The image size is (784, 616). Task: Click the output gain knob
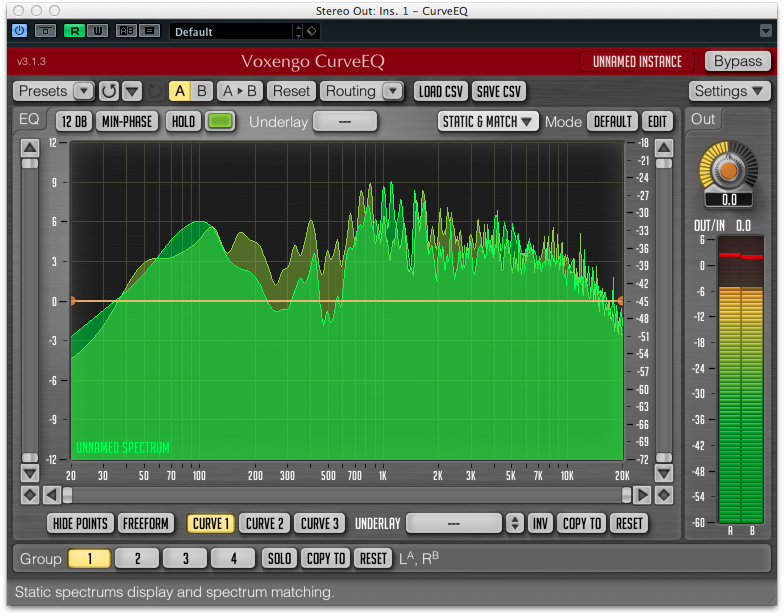pos(728,170)
